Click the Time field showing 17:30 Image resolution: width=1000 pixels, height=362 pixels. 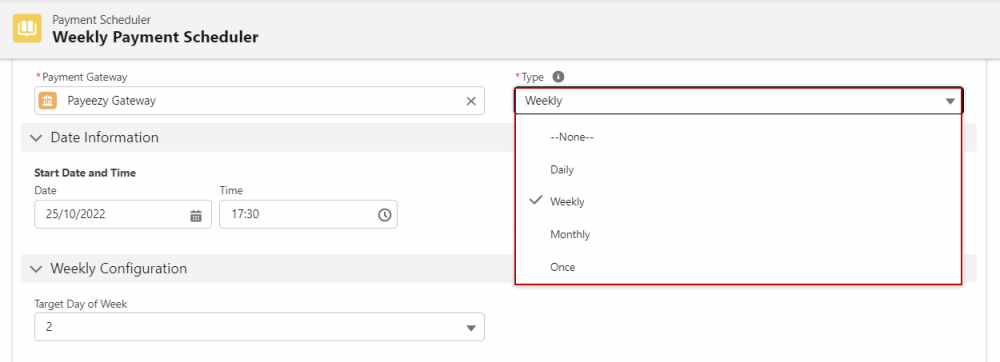308,215
